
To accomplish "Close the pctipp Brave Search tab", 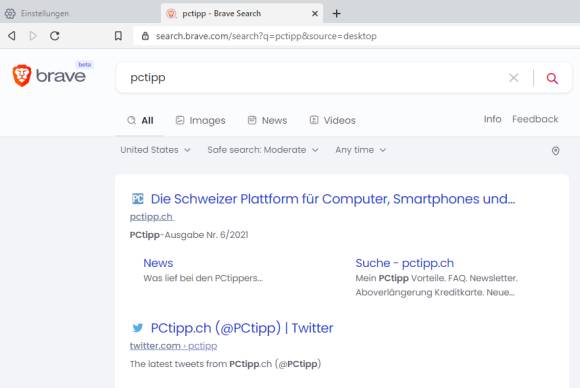I will 315,14.
